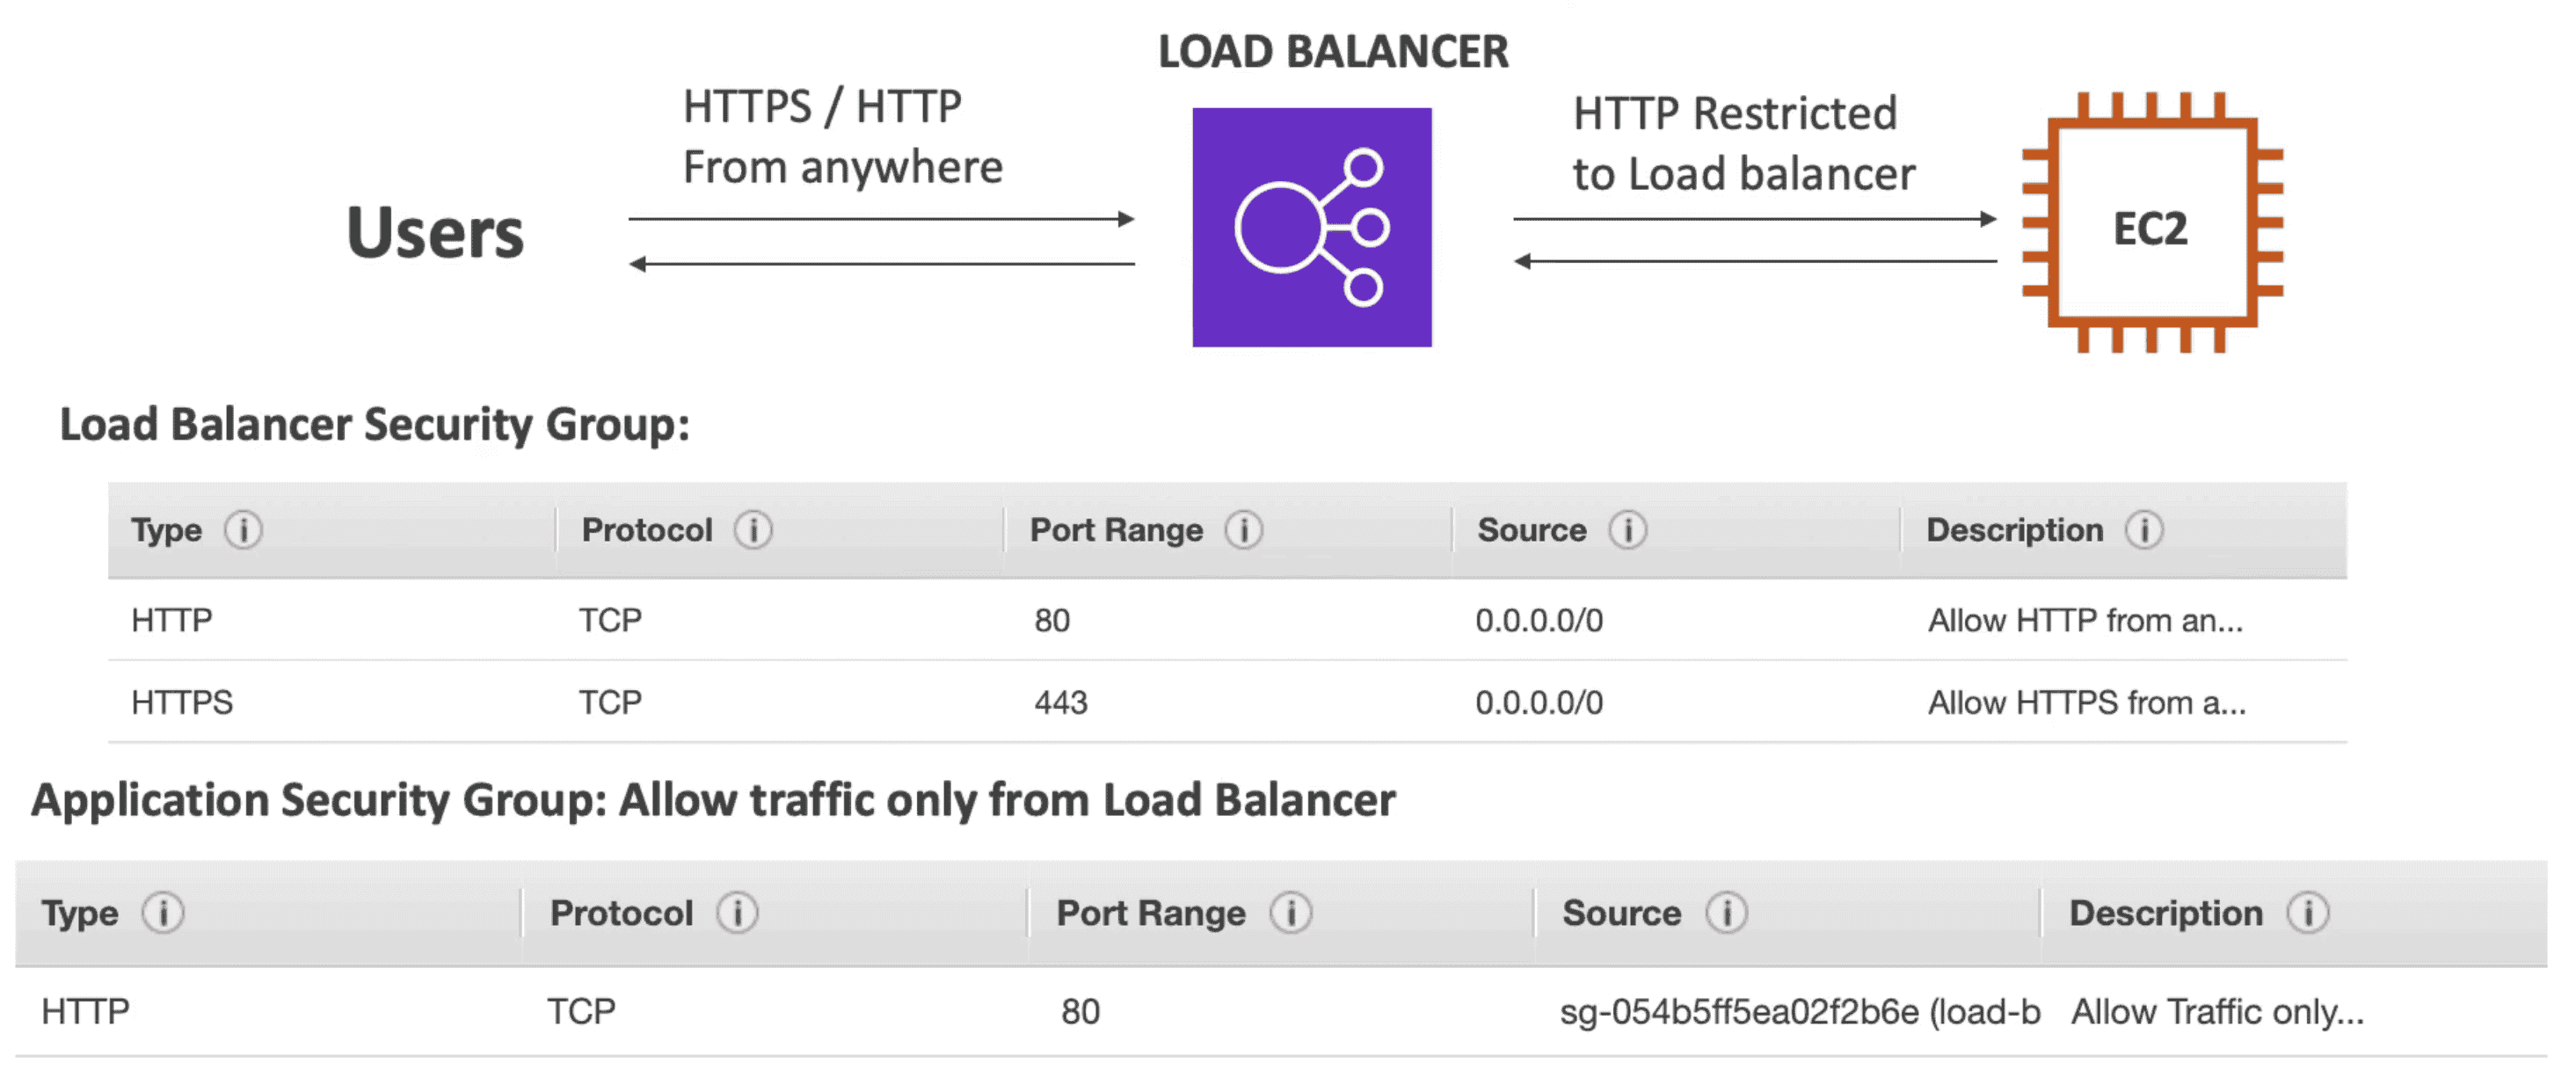
Task: Click info icon next to Type in Application table
Action: tap(163, 912)
